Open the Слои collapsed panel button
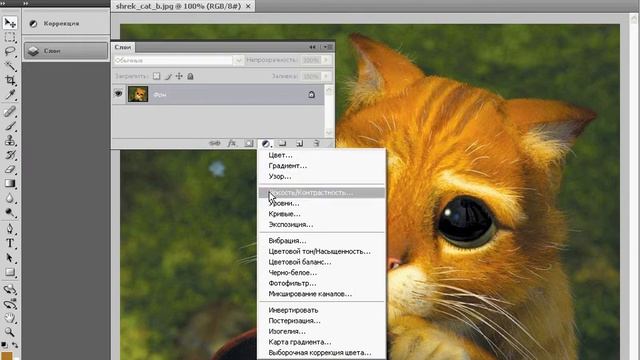Image resolution: width=640 pixels, height=360 pixels. 66,51
